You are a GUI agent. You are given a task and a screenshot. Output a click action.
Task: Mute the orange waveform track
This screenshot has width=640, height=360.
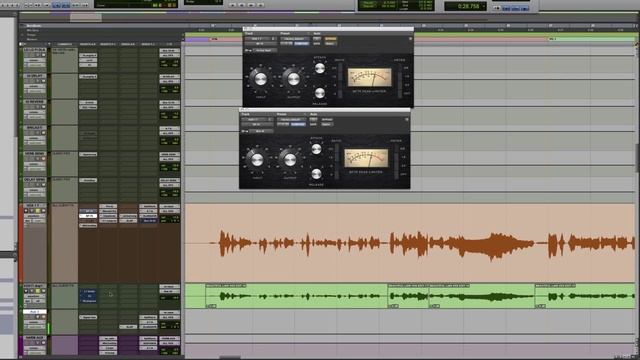pos(43,211)
